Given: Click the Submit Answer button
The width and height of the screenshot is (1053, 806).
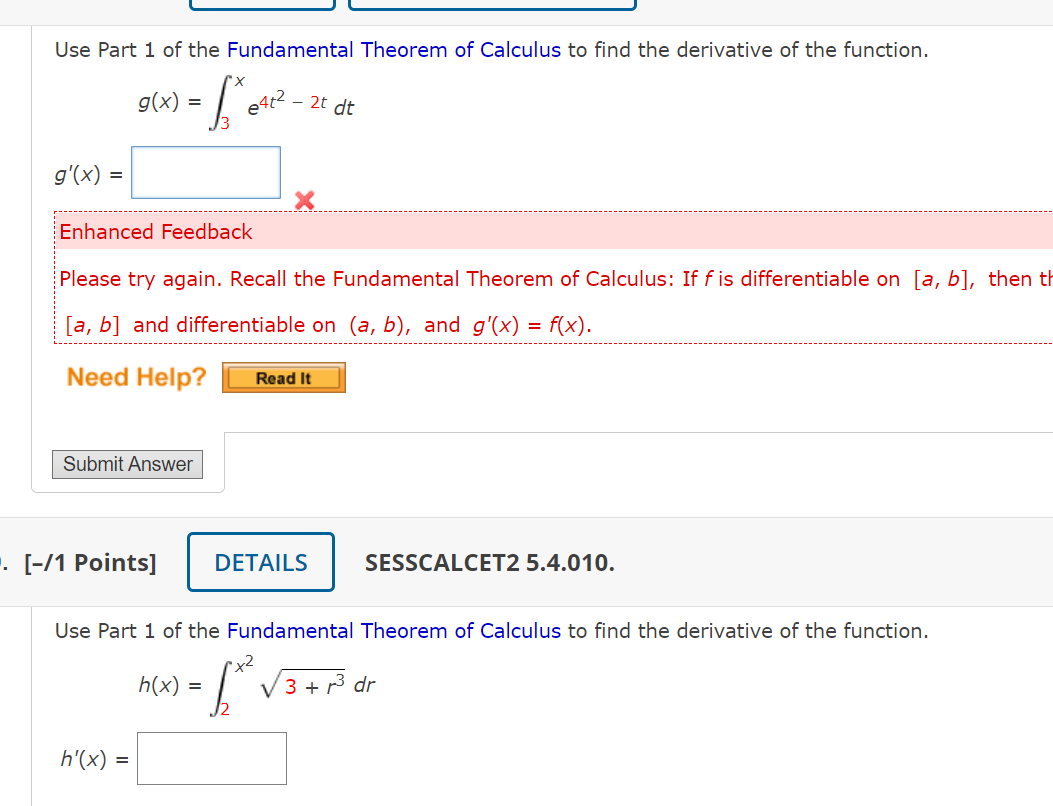Looking at the screenshot, I should coord(127,464).
